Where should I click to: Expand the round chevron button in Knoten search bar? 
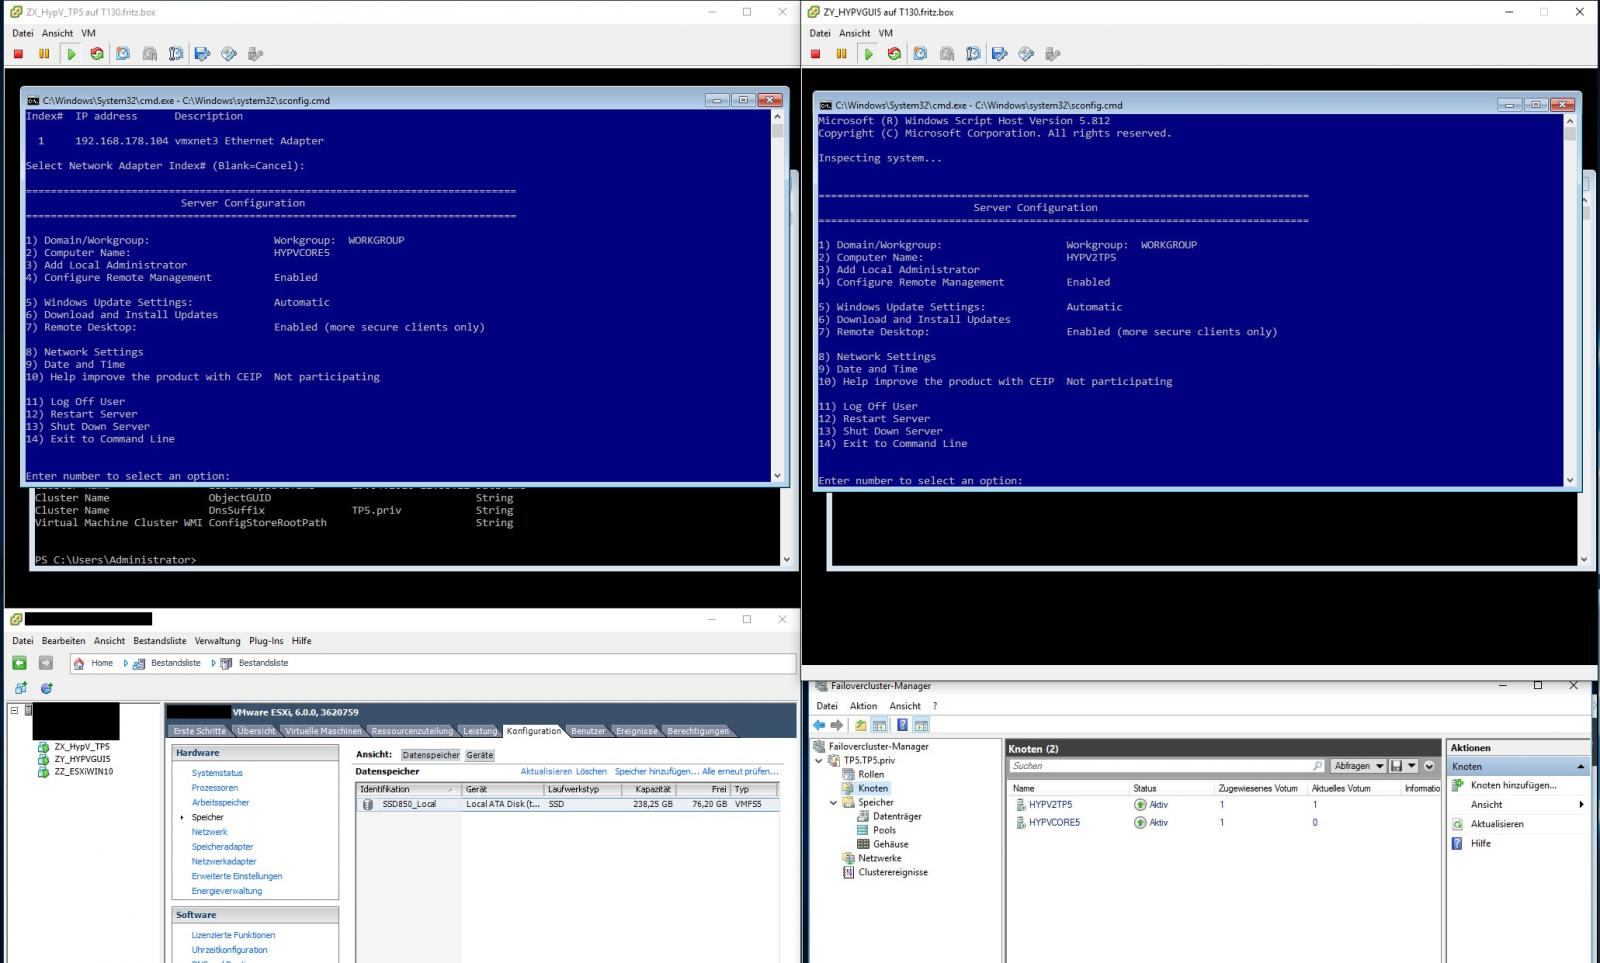click(x=1429, y=766)
